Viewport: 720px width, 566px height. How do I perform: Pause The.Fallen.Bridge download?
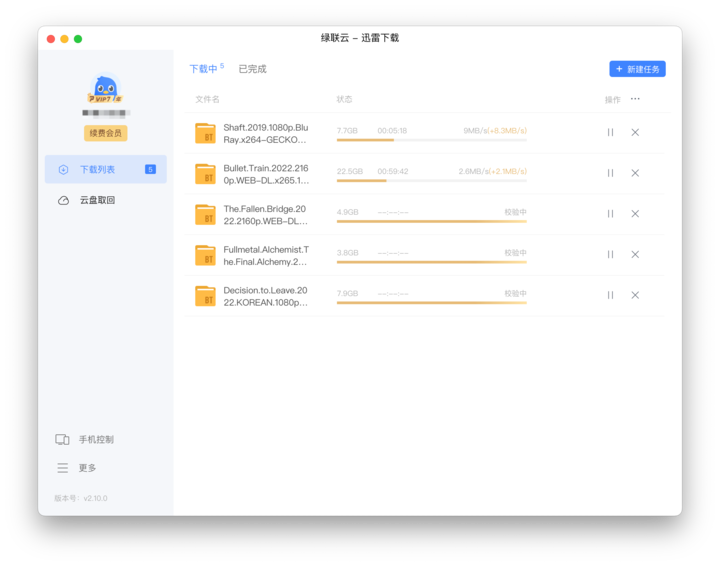pos(610,213)
